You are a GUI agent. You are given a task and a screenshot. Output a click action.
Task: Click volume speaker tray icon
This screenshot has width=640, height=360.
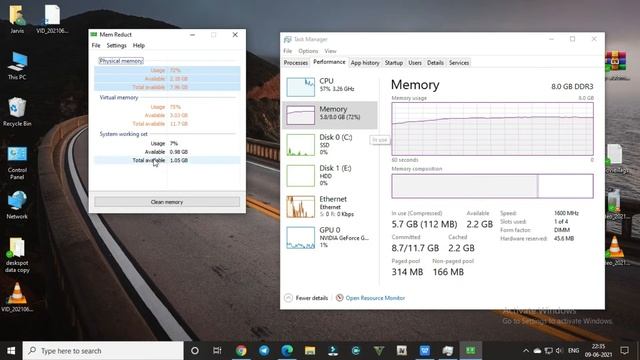pos(560,351)
